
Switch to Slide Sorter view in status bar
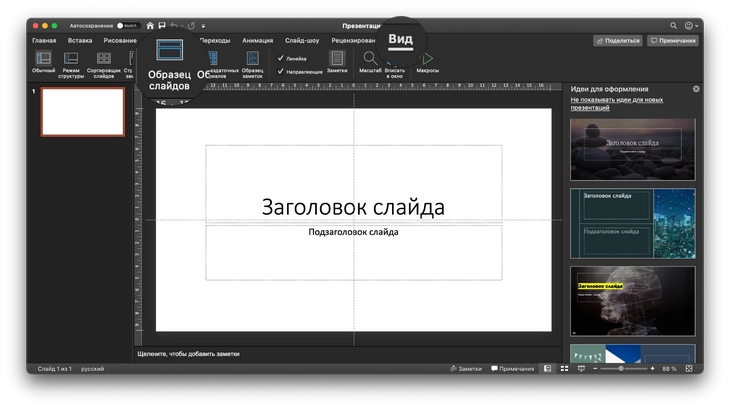[x=564, y=369]
